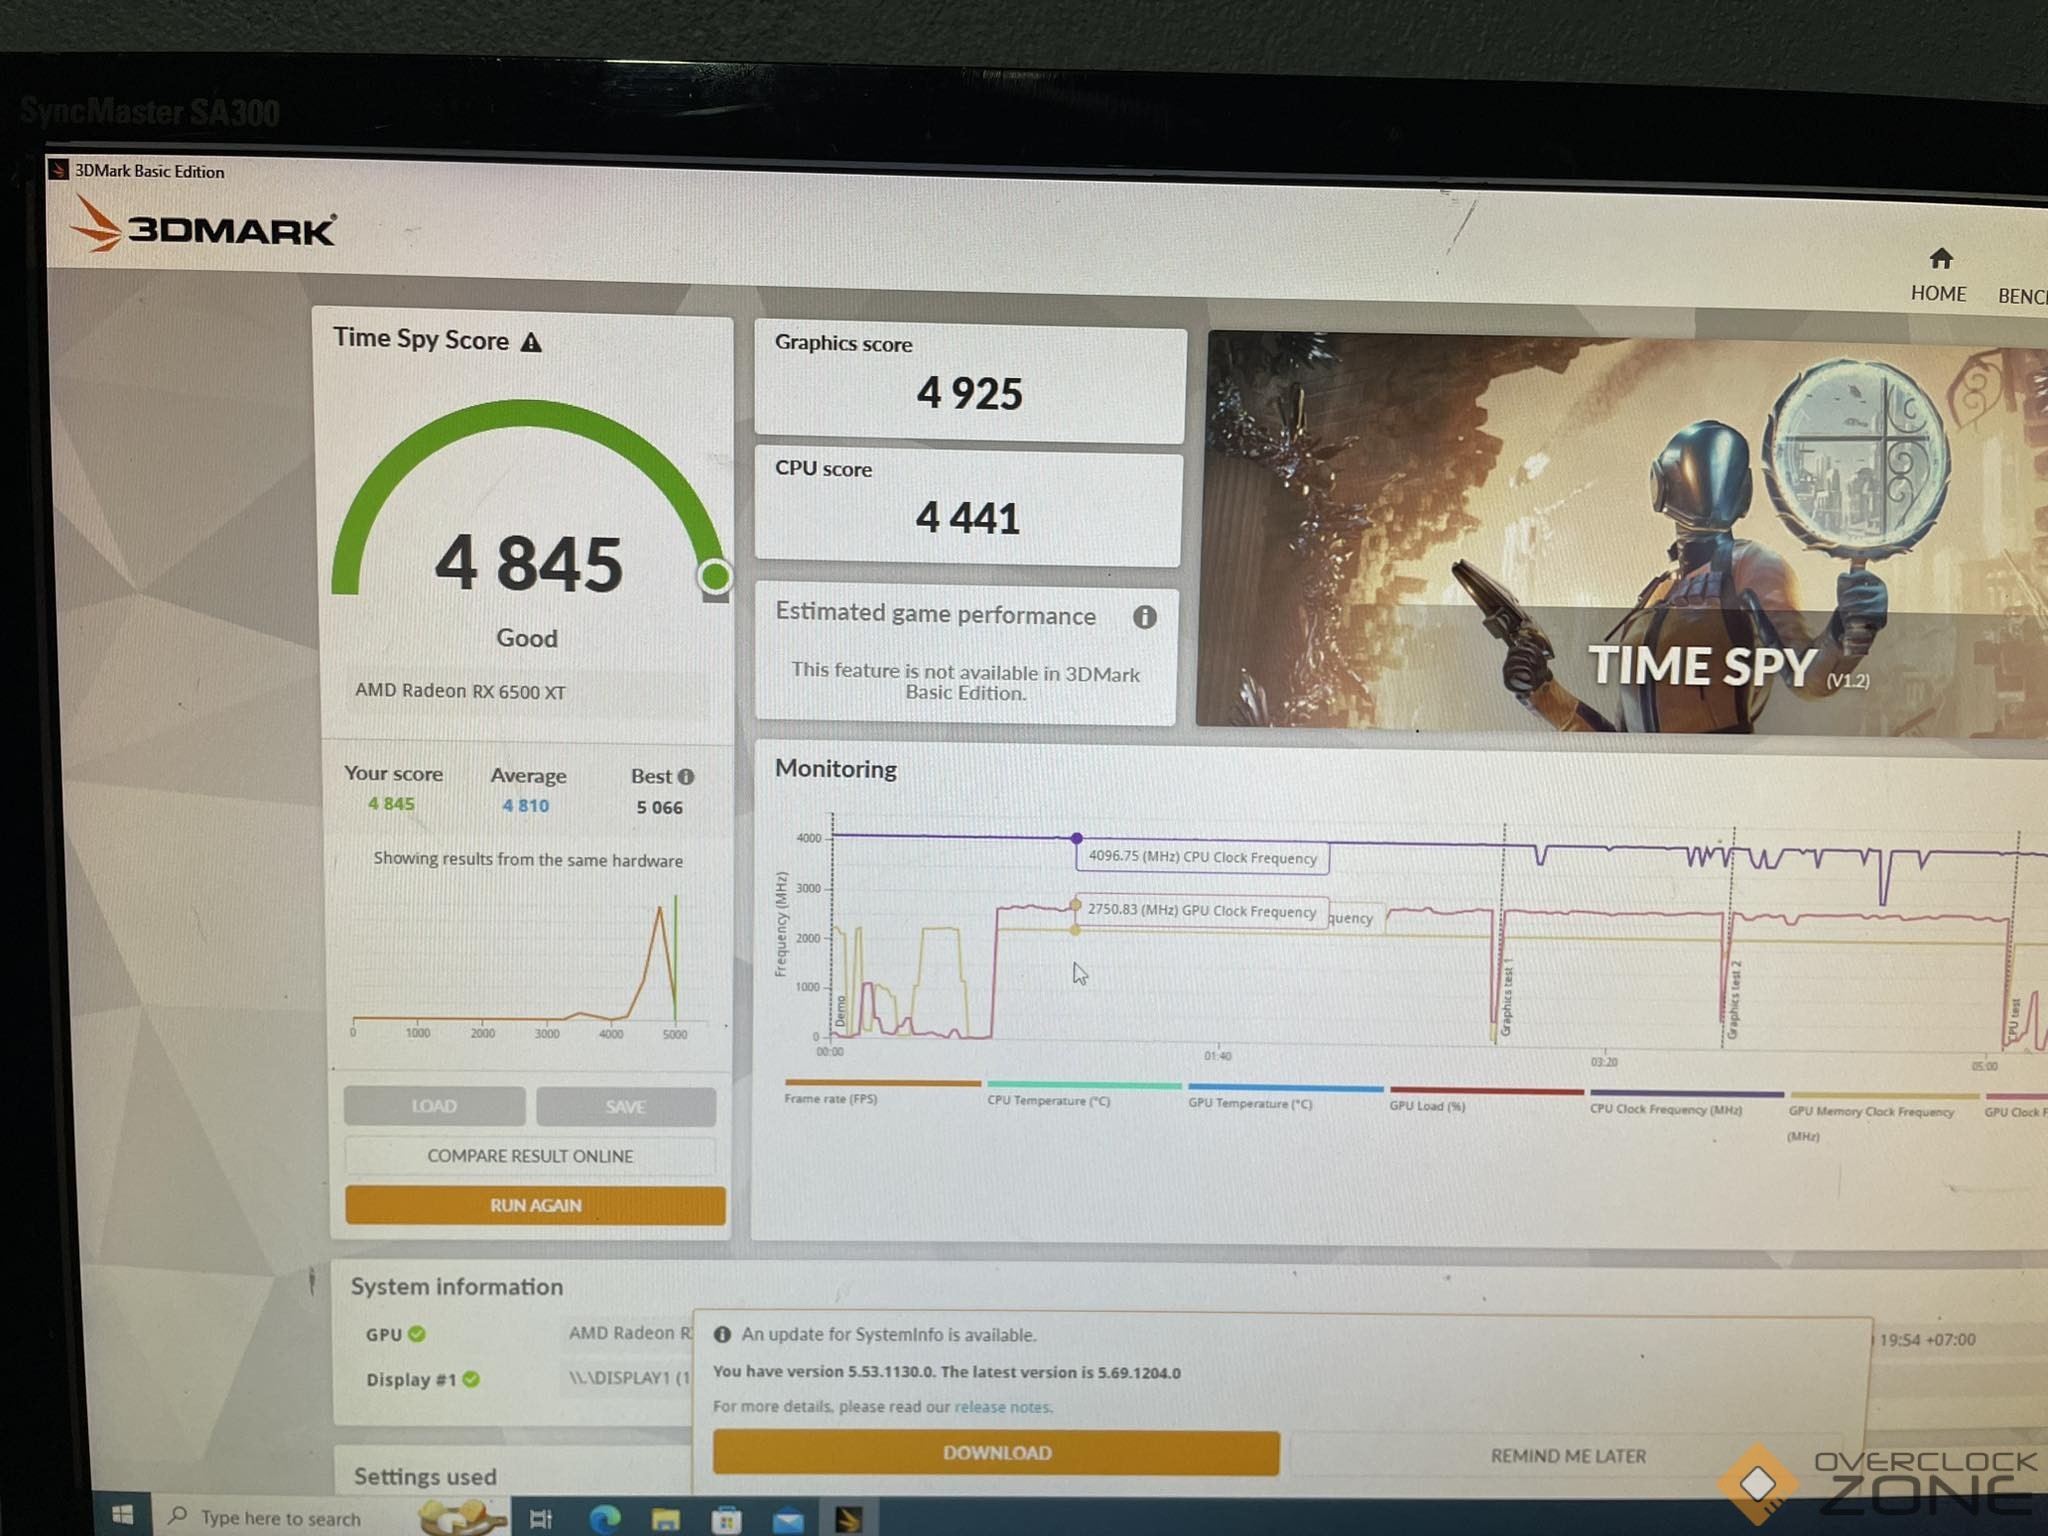Toggle GPU Memory Clock Frequency legend bar
Viewport: 2048px width, 1536px height.
(1884, 1096)
